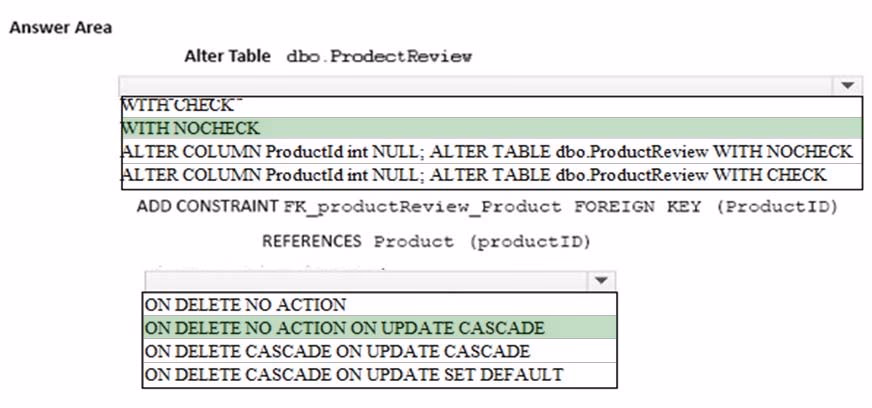Click the empty top combo box field

[x=476, y=86]
